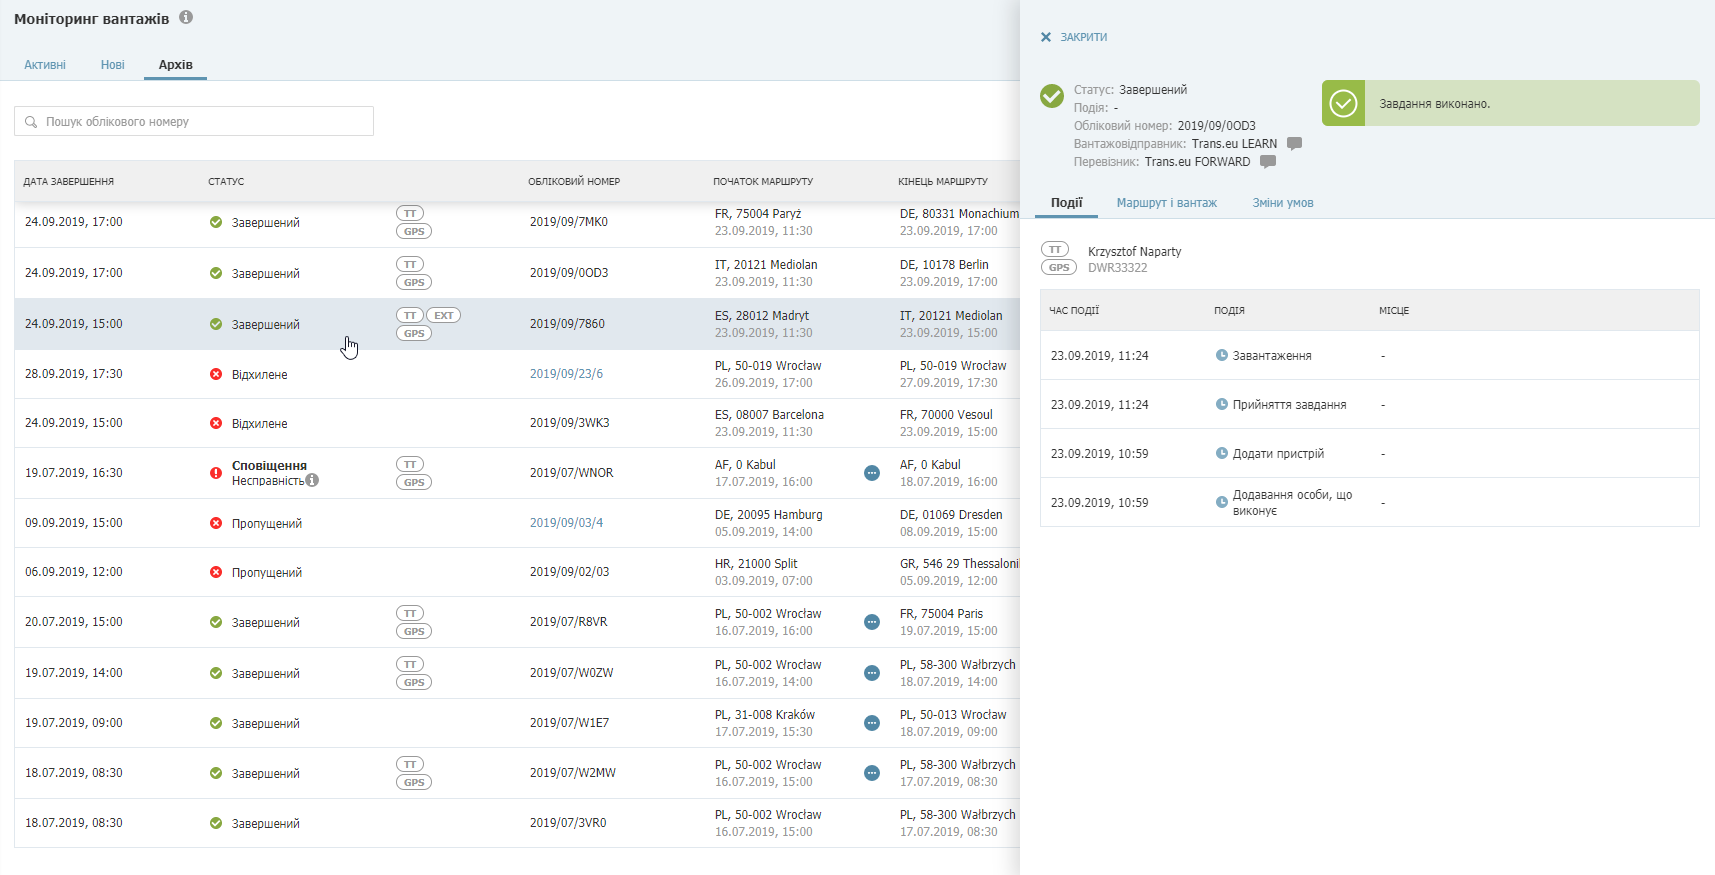Click more-stops dots icon in row 2019/07/R8VR
The height and width of the screenshot is (875, 1715).
[x=872, y=622]
